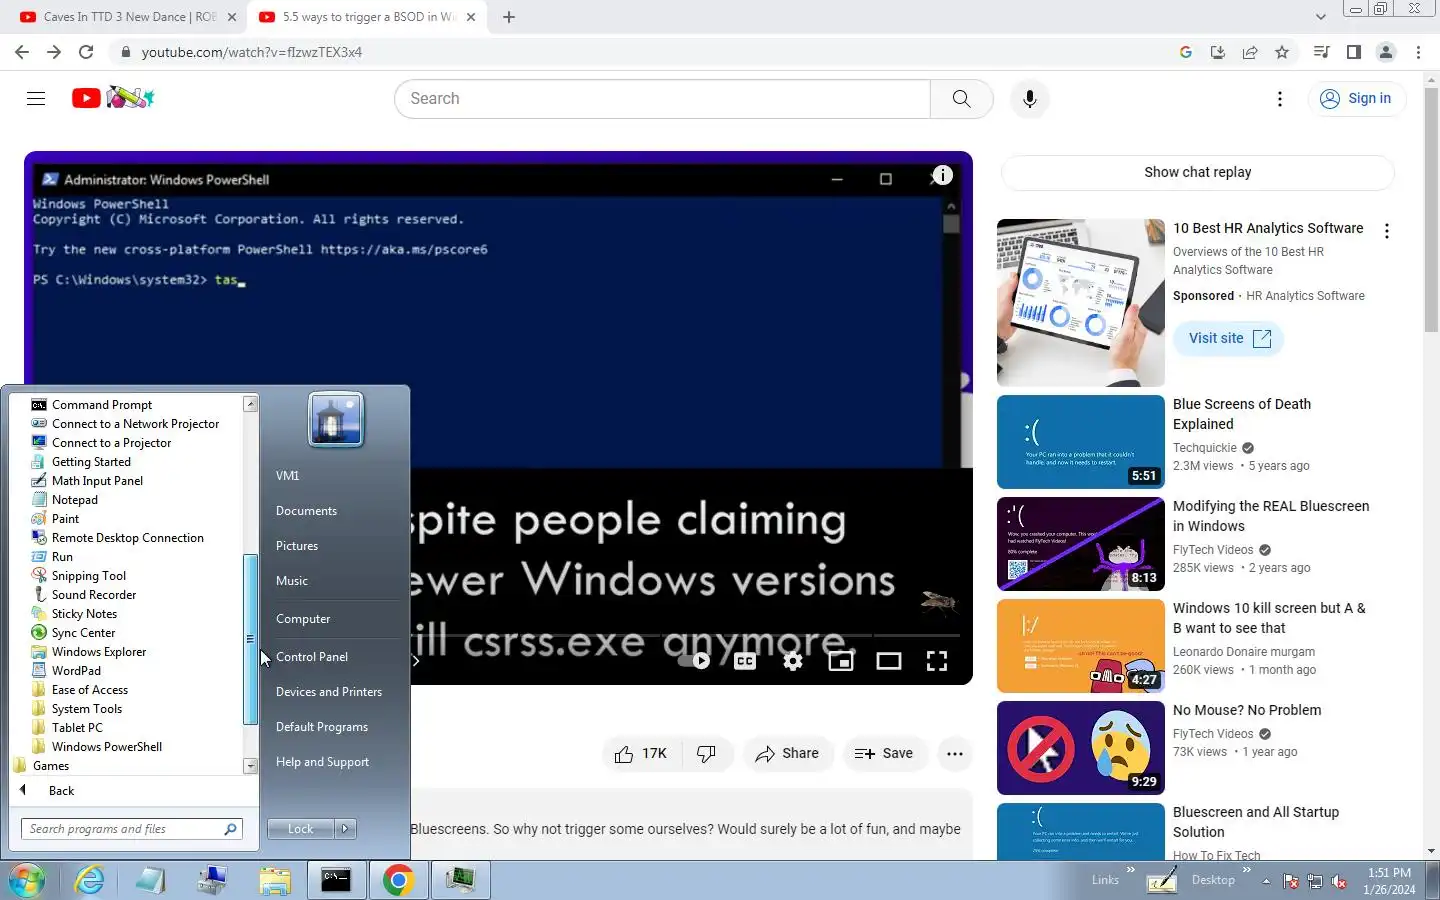Open Documents from Start menu

click(306, 511)
